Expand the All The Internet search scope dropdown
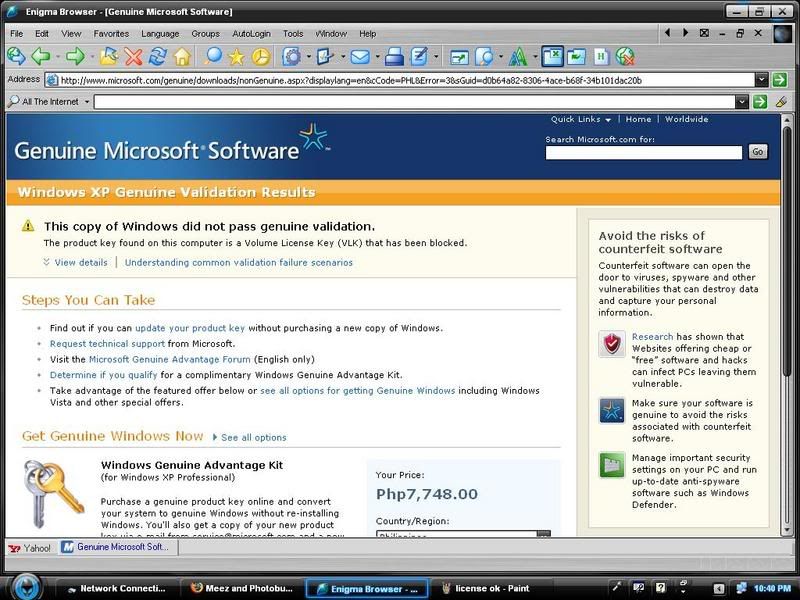 click(87, 102)
